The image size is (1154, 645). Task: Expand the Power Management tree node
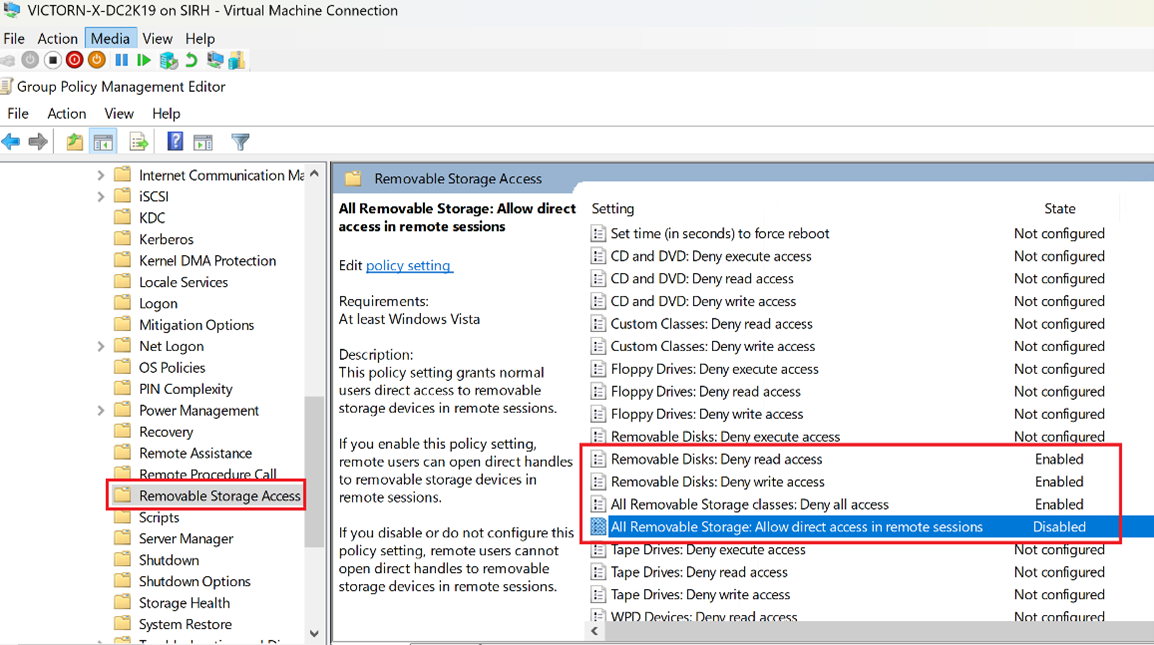tap(100, 409)
